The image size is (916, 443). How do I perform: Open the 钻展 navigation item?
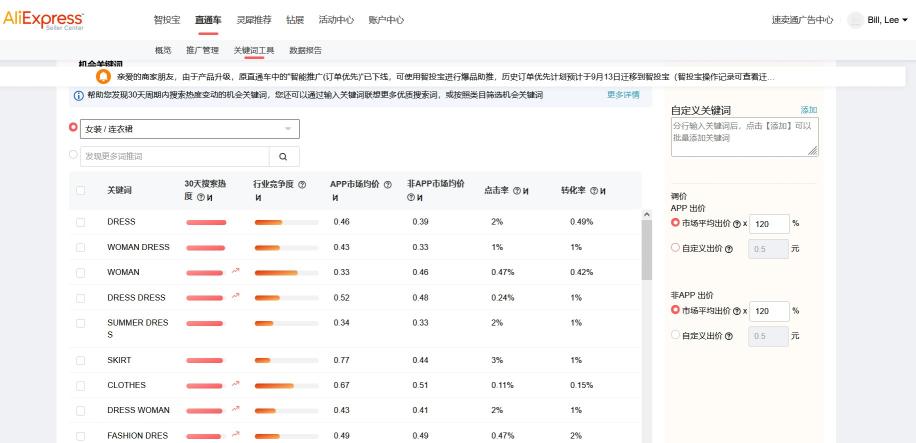coord(295,20)
